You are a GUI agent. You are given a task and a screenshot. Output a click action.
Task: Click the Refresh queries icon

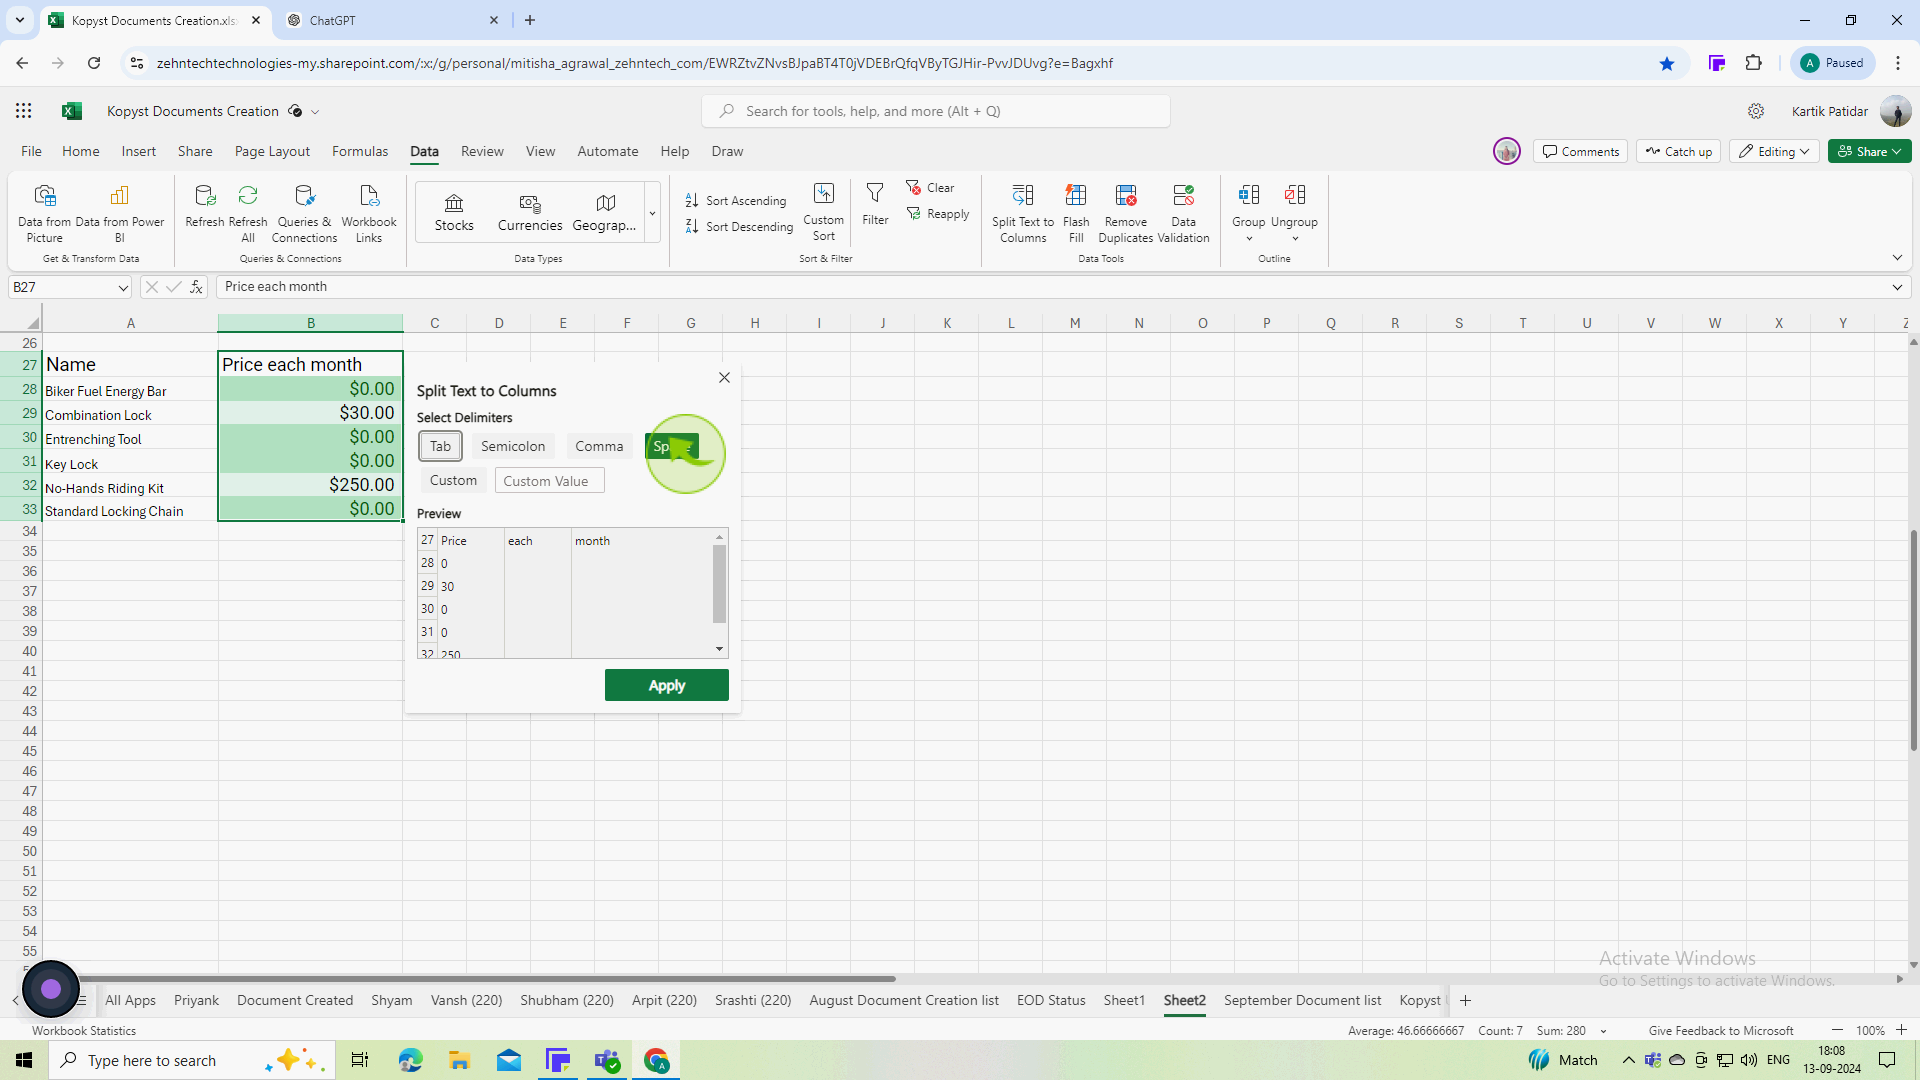click(205, 207)
